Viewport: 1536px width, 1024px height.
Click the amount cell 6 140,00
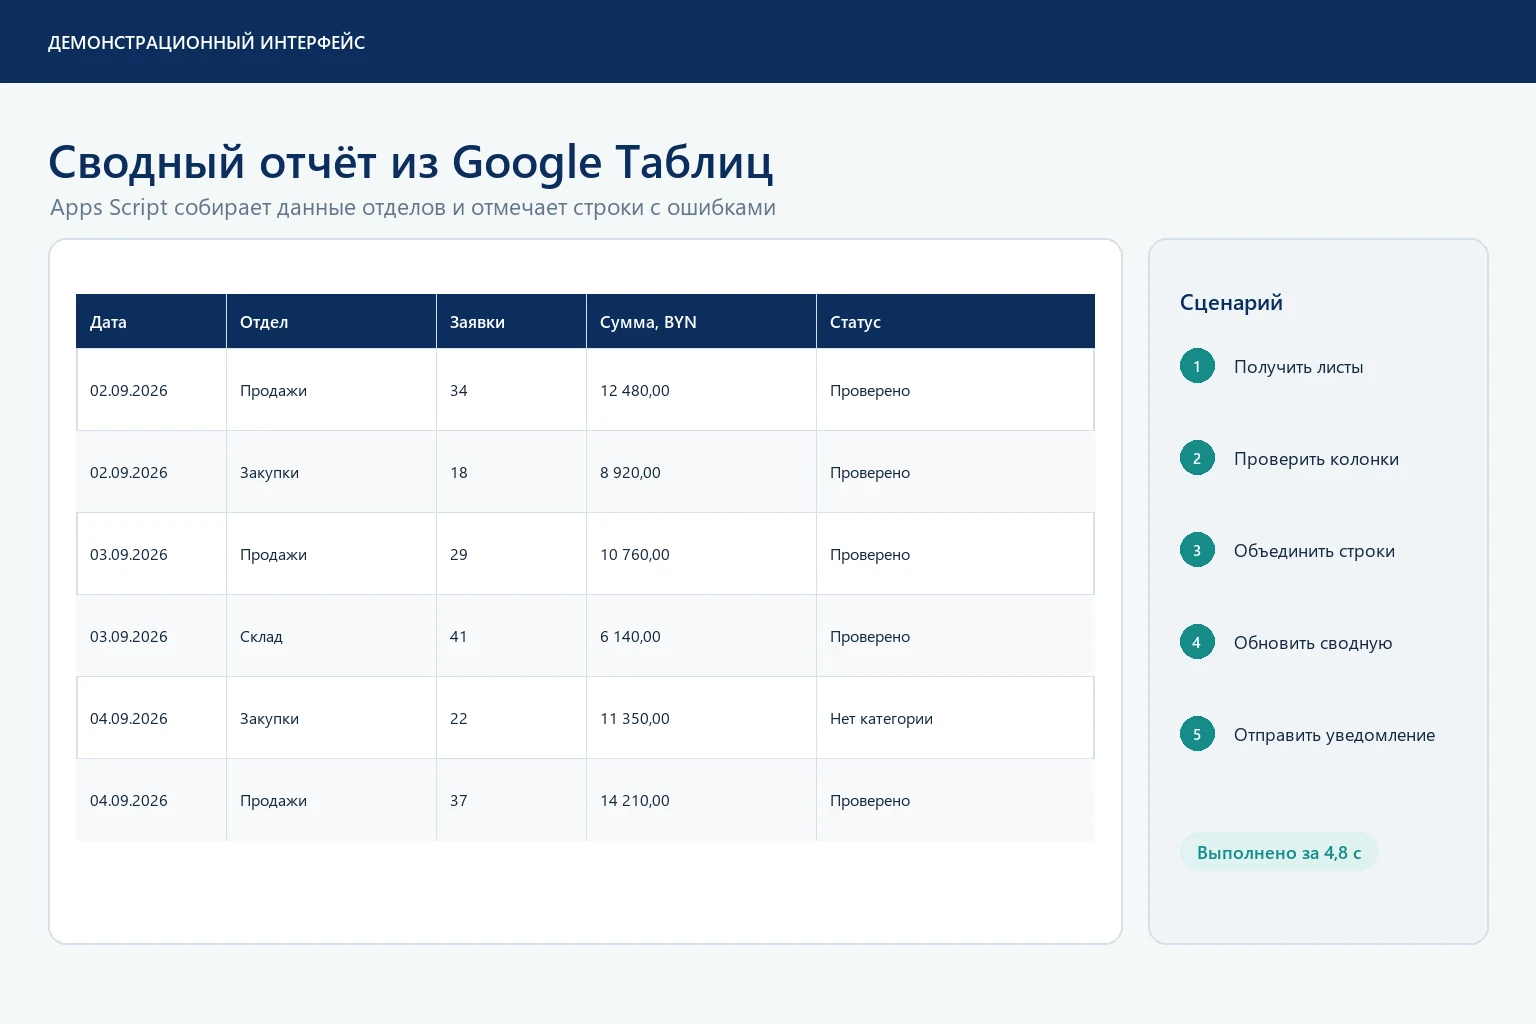coord(701,636)
